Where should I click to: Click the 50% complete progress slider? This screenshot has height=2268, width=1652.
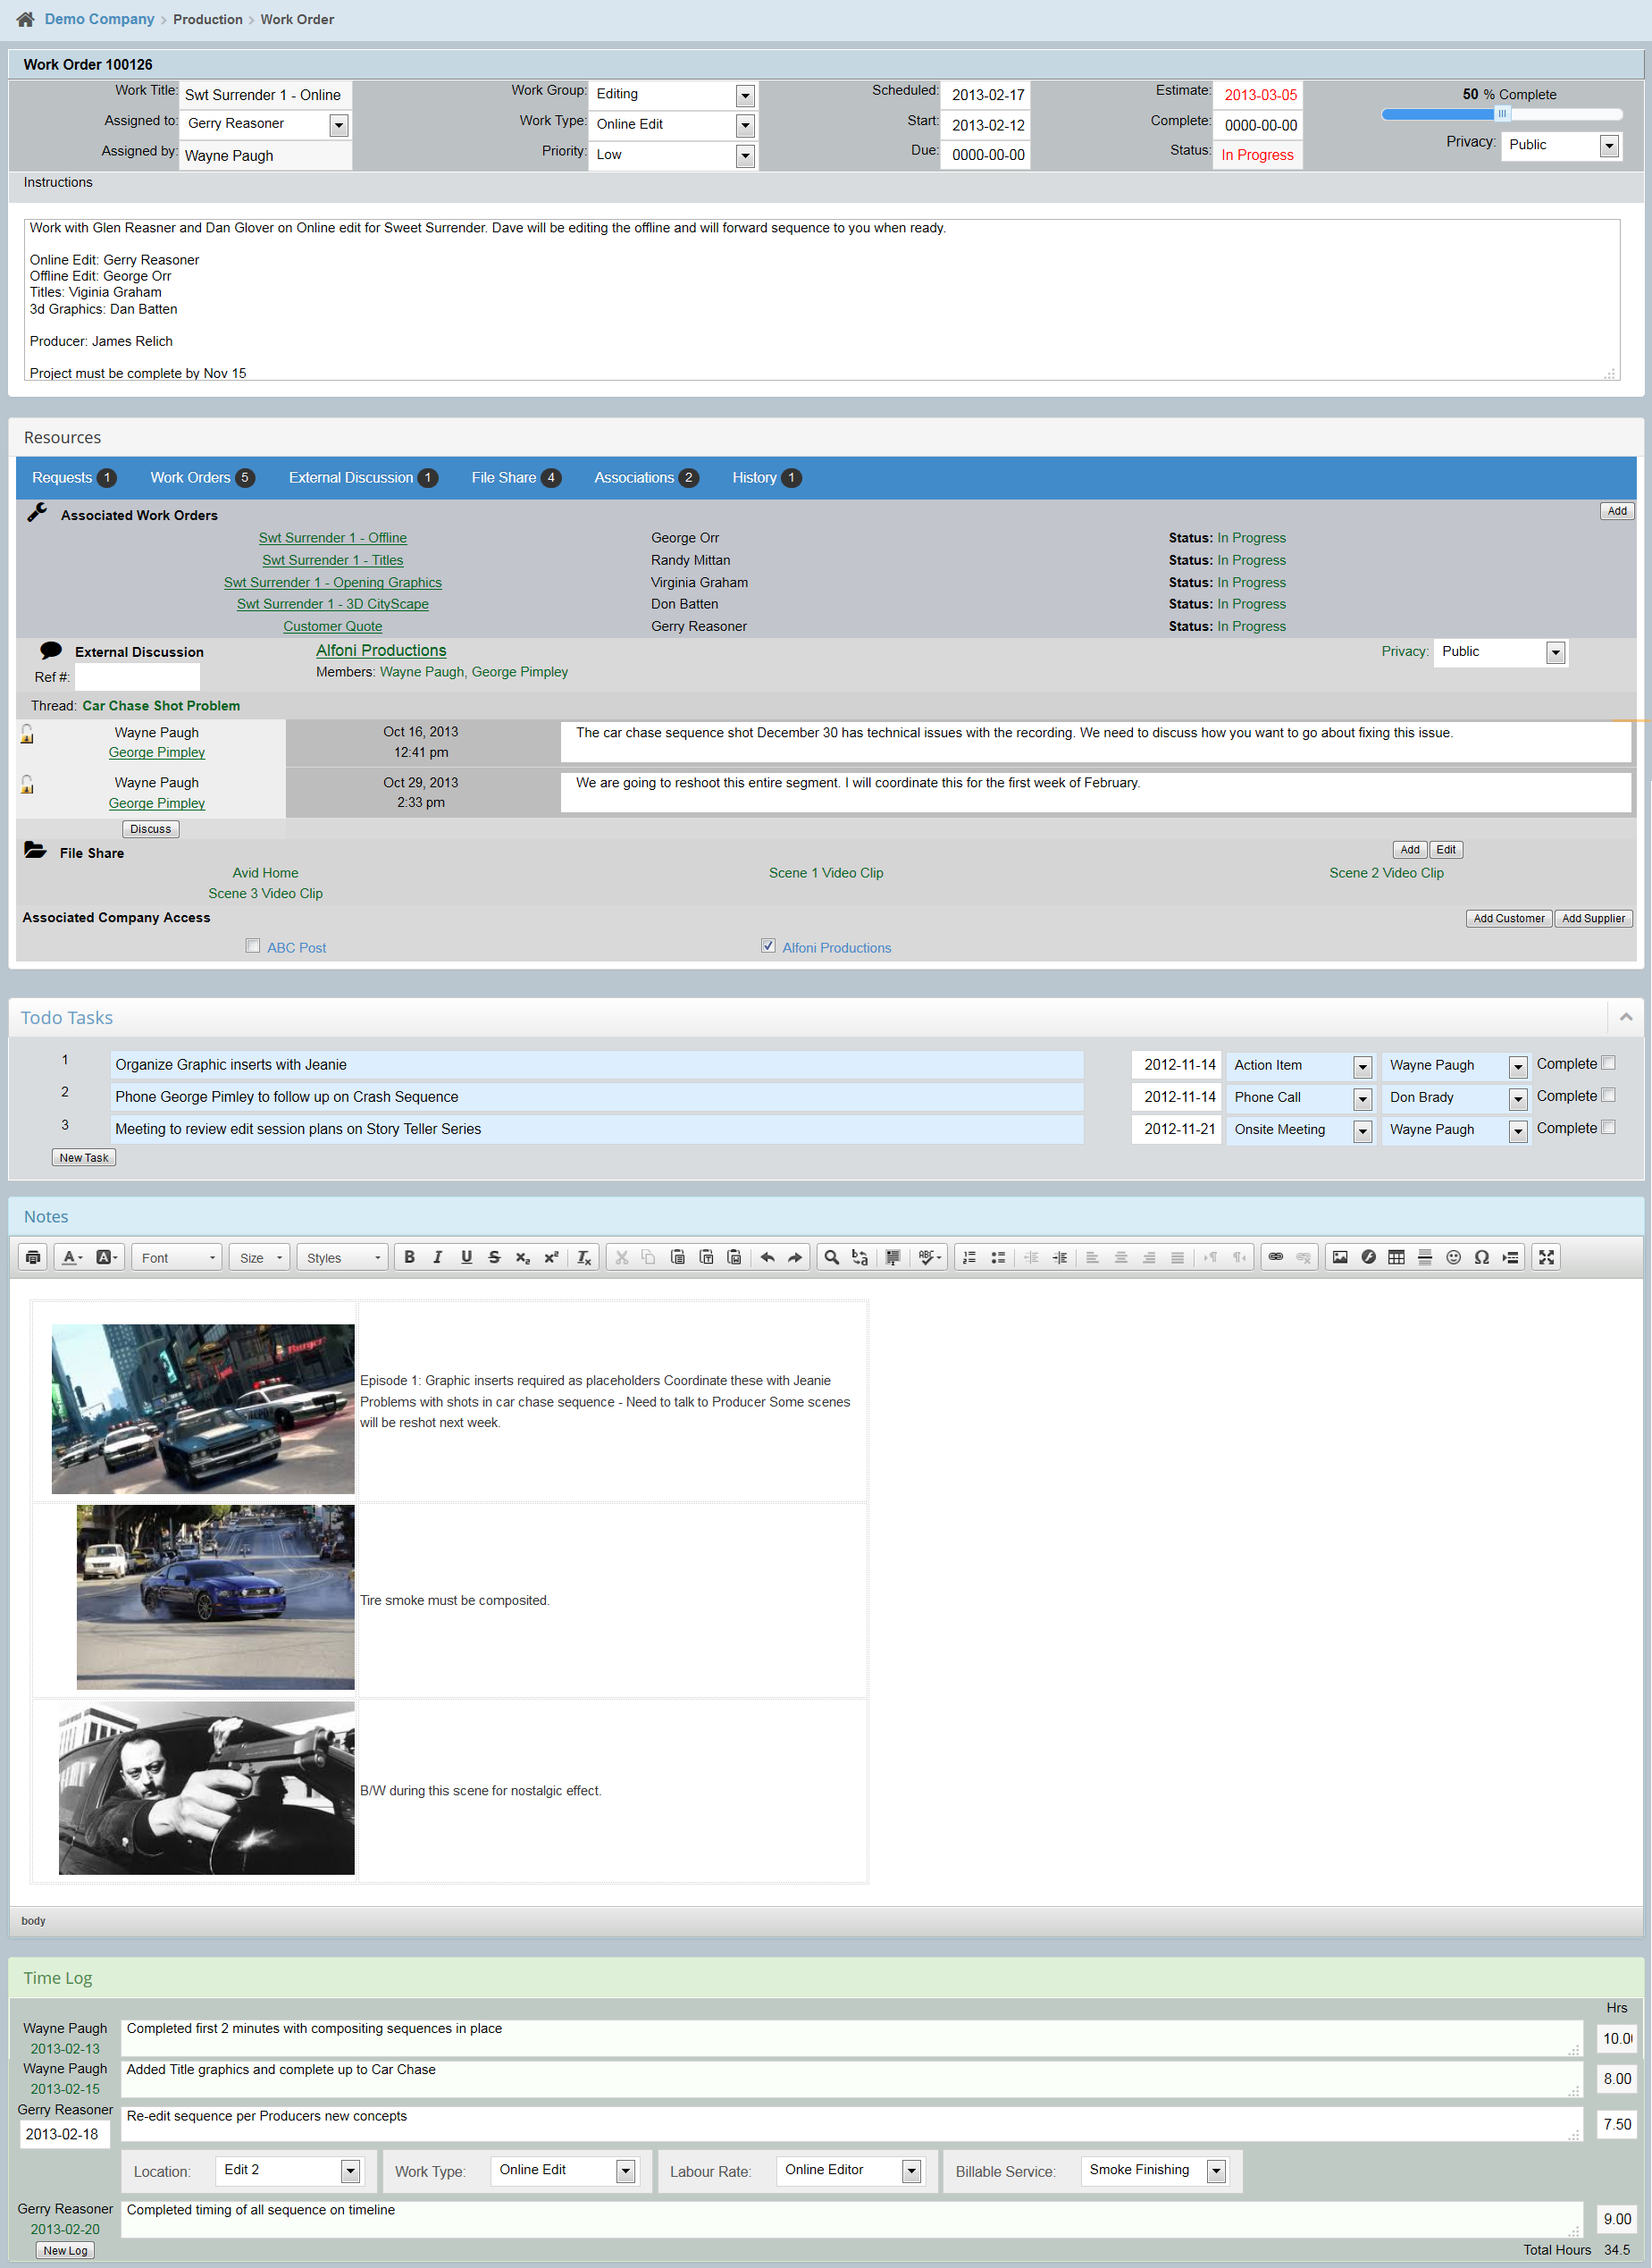[1501, 114]
